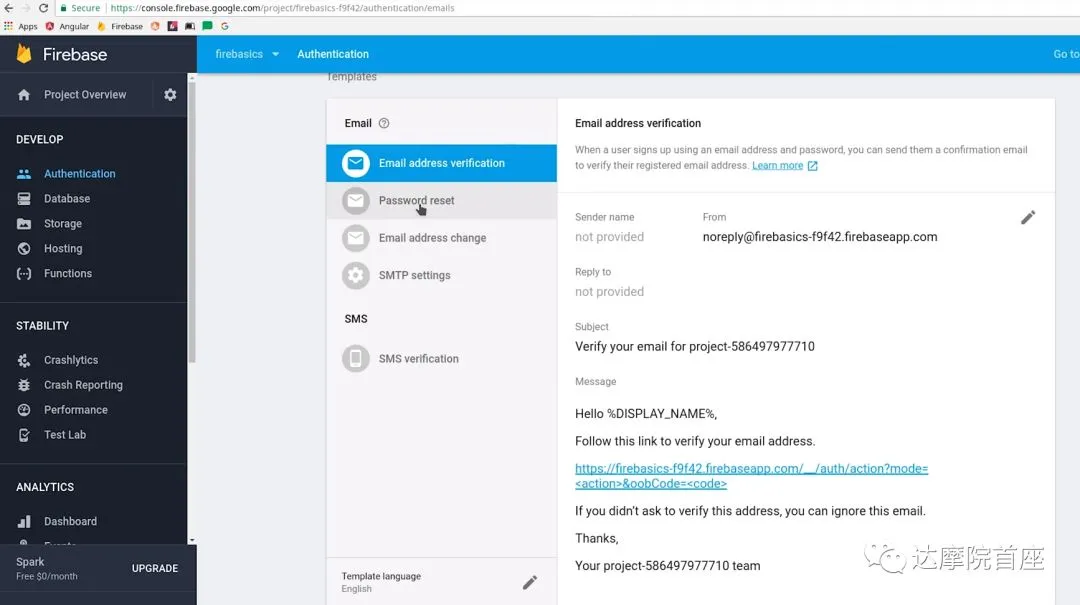
Task: Click the SMS verification phone icon
Action: (355, 358)
